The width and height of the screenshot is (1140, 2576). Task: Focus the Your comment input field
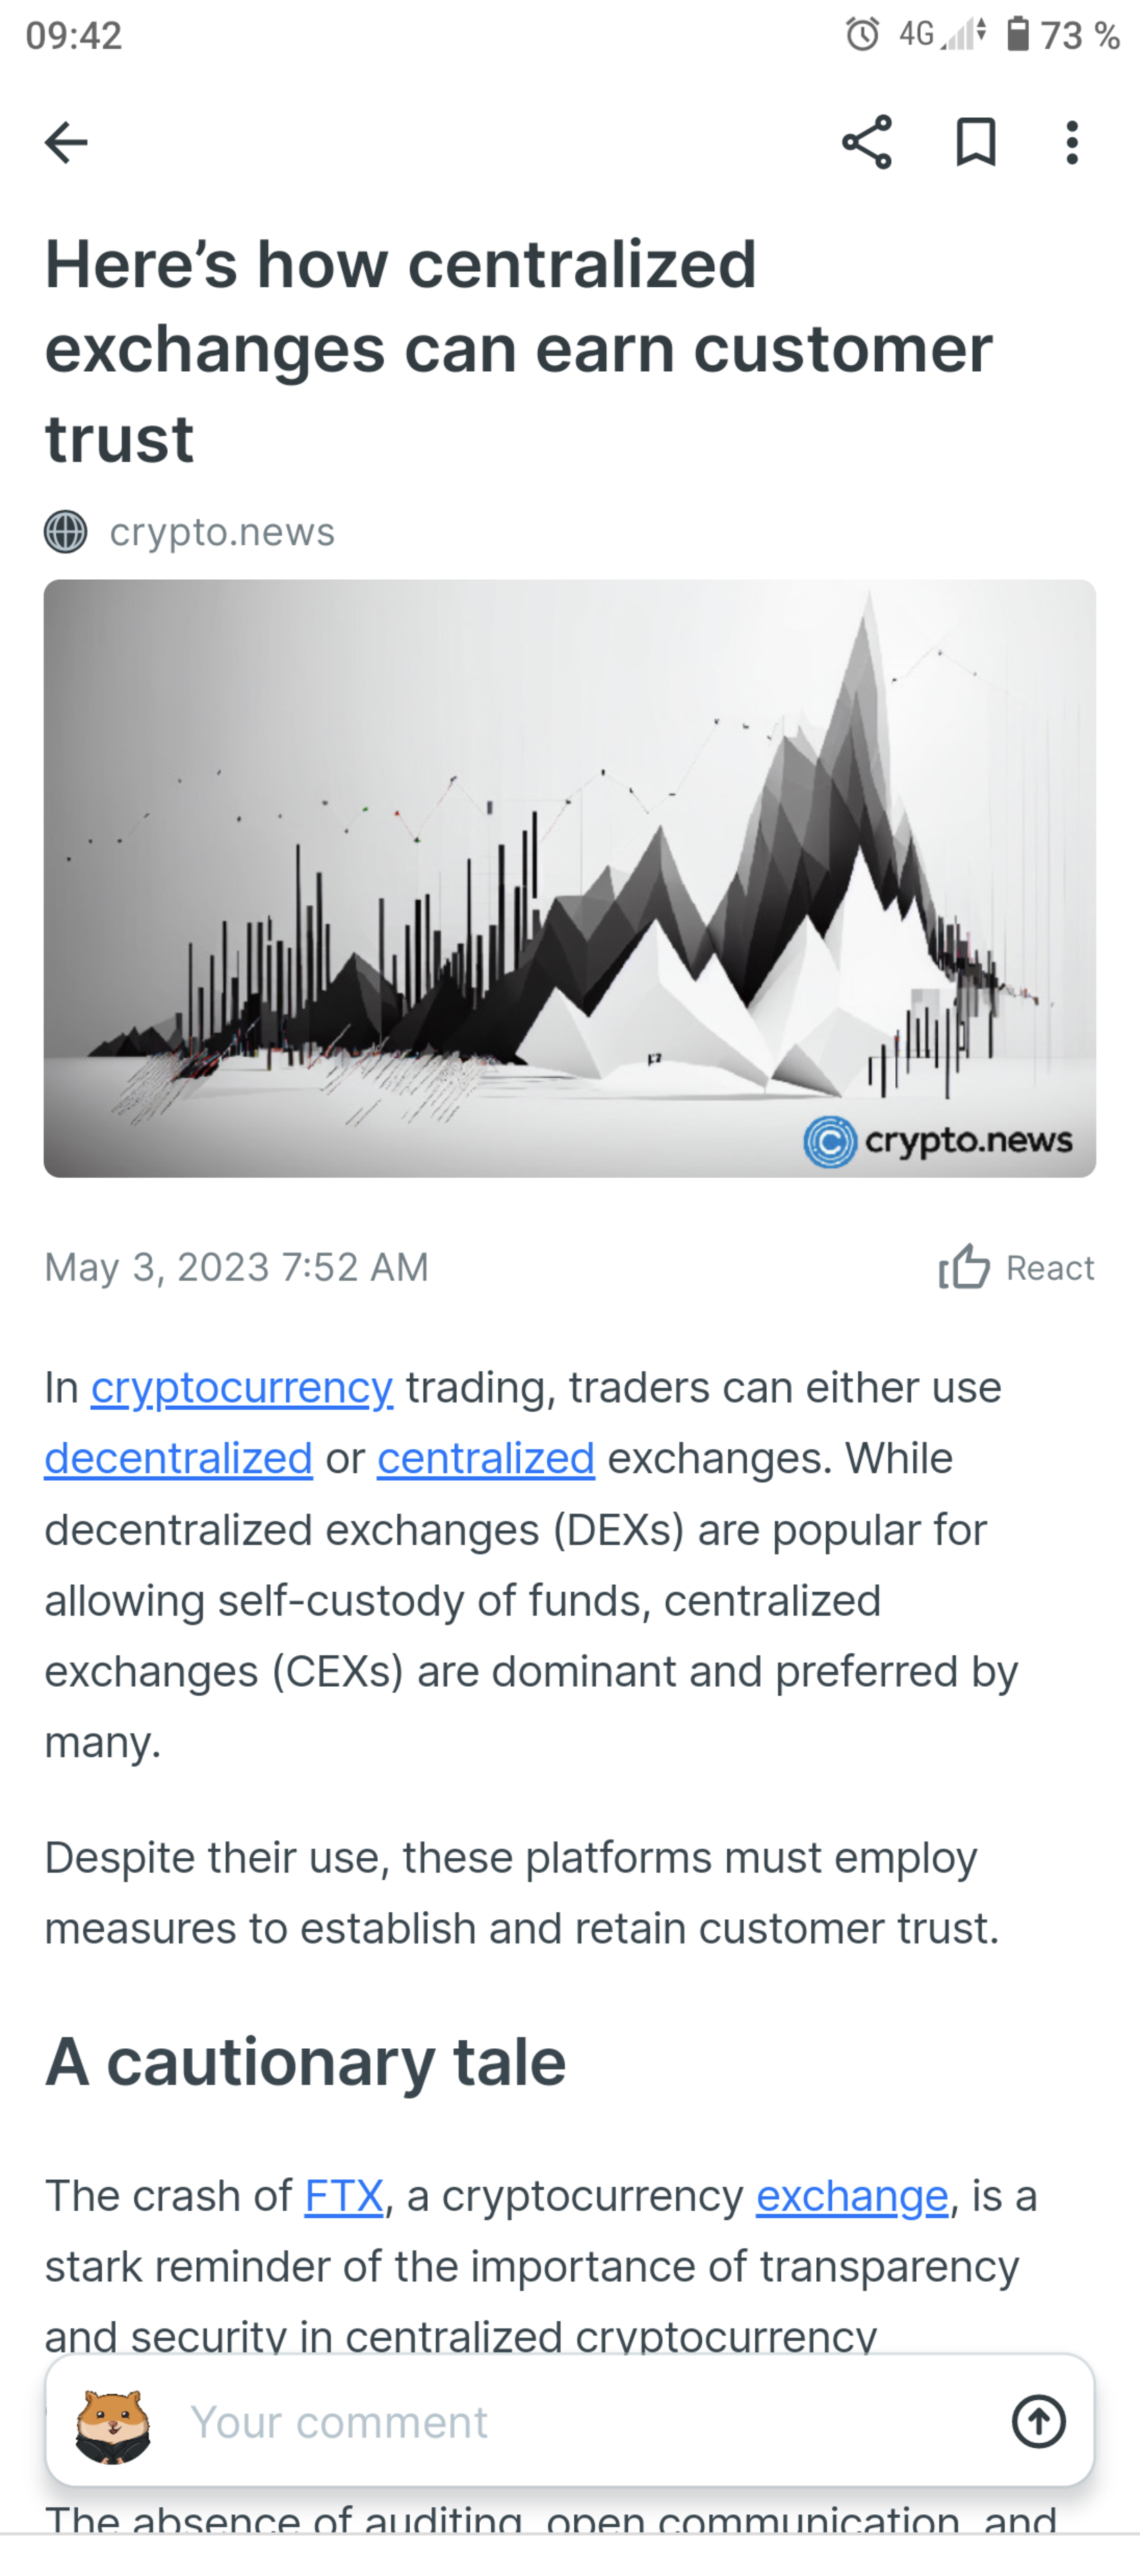pos(580,2422)
